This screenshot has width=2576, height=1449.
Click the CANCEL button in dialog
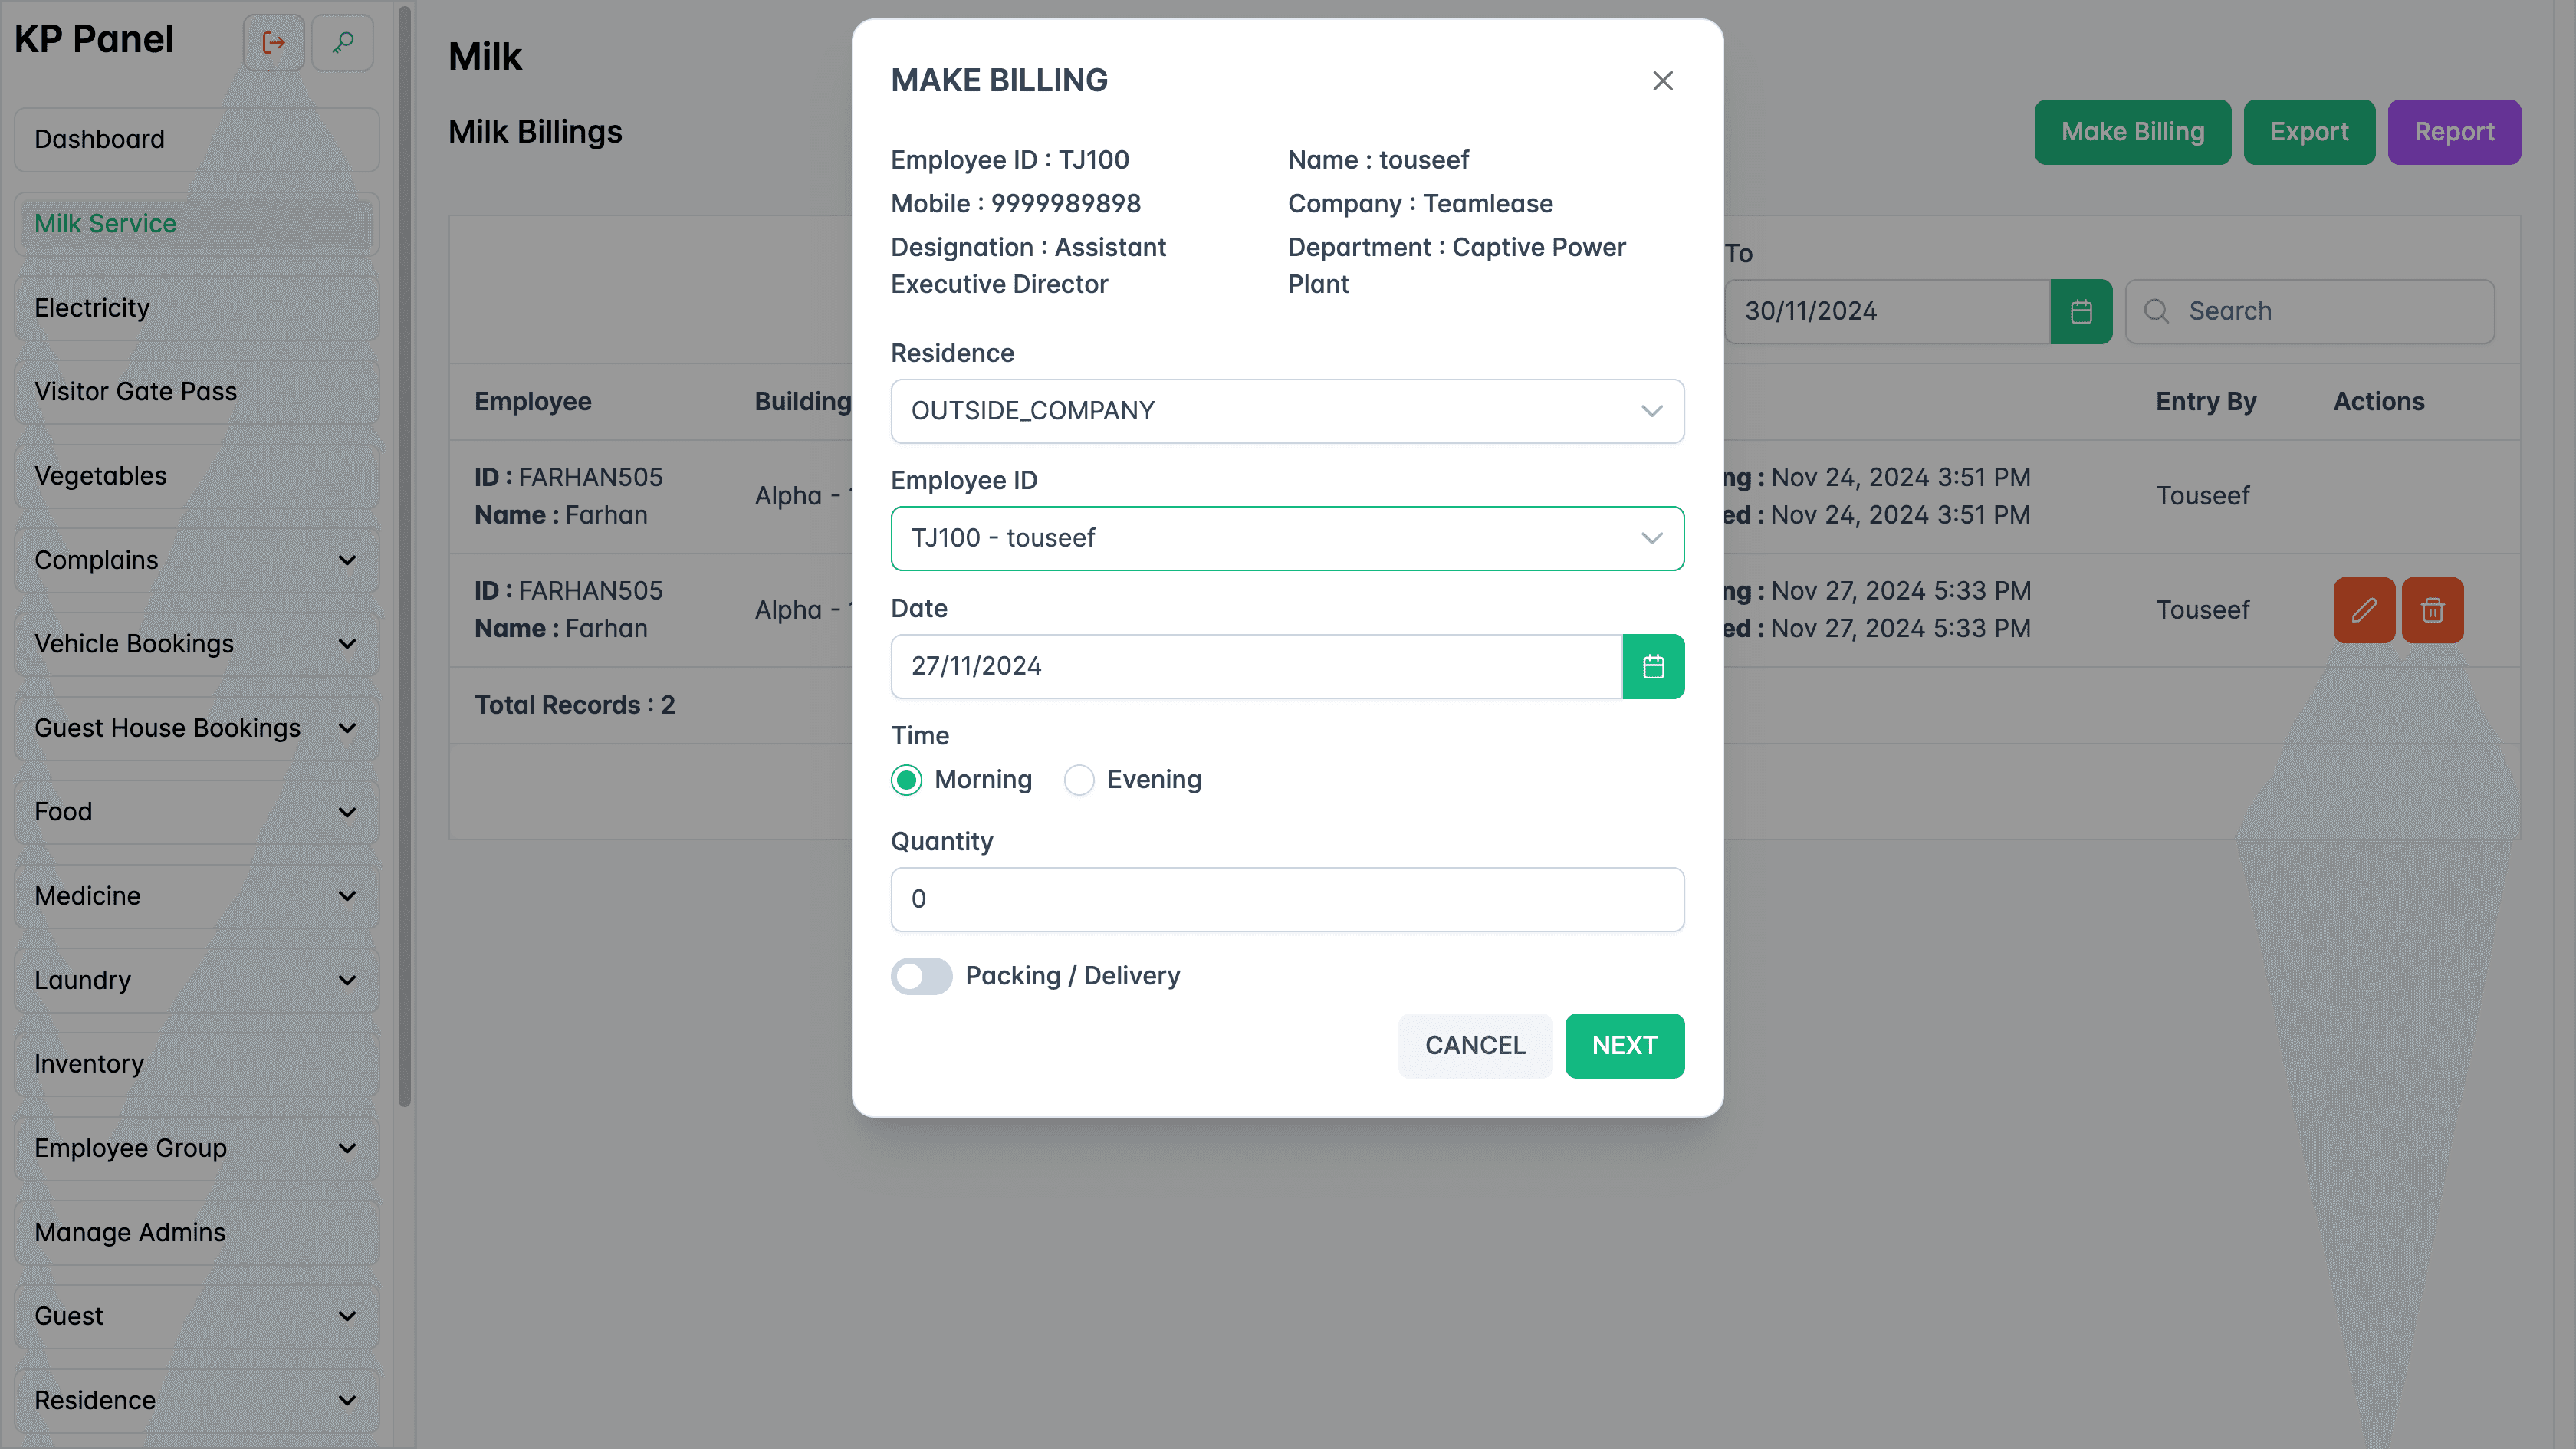(1475, 1046)
